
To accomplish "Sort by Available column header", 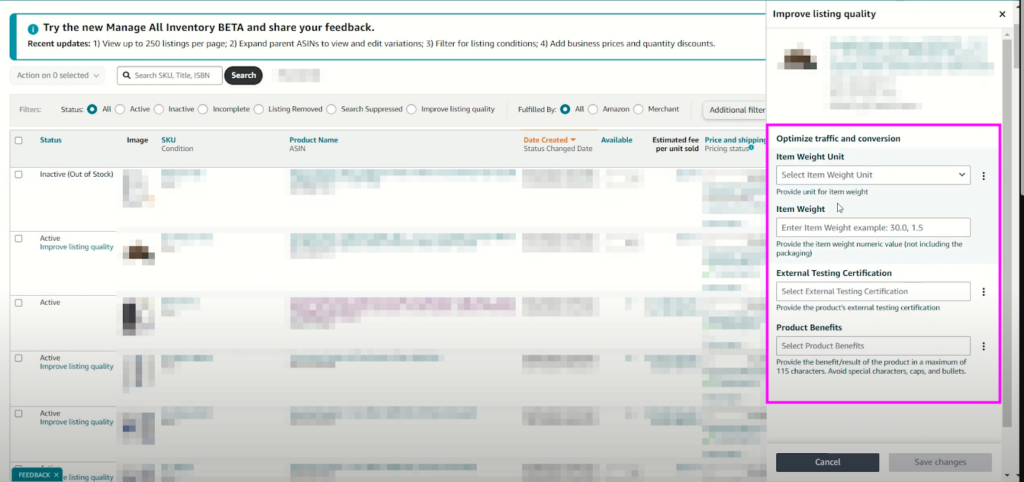I will [616, 140].
